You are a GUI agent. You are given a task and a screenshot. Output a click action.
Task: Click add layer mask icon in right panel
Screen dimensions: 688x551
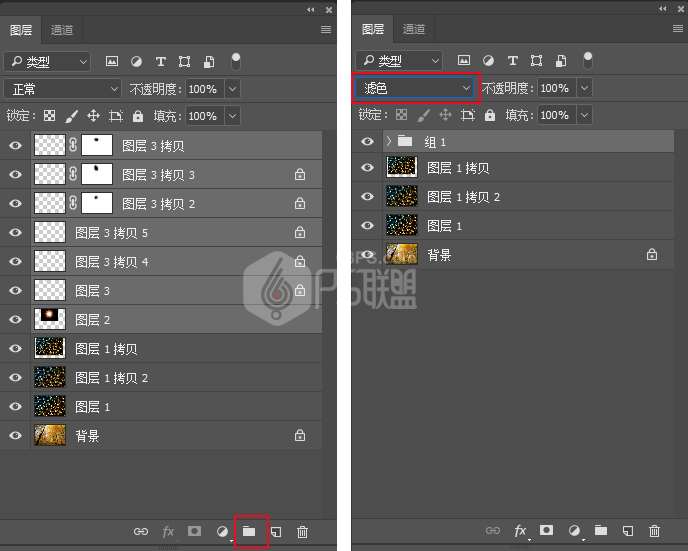[x=546, y=530]
